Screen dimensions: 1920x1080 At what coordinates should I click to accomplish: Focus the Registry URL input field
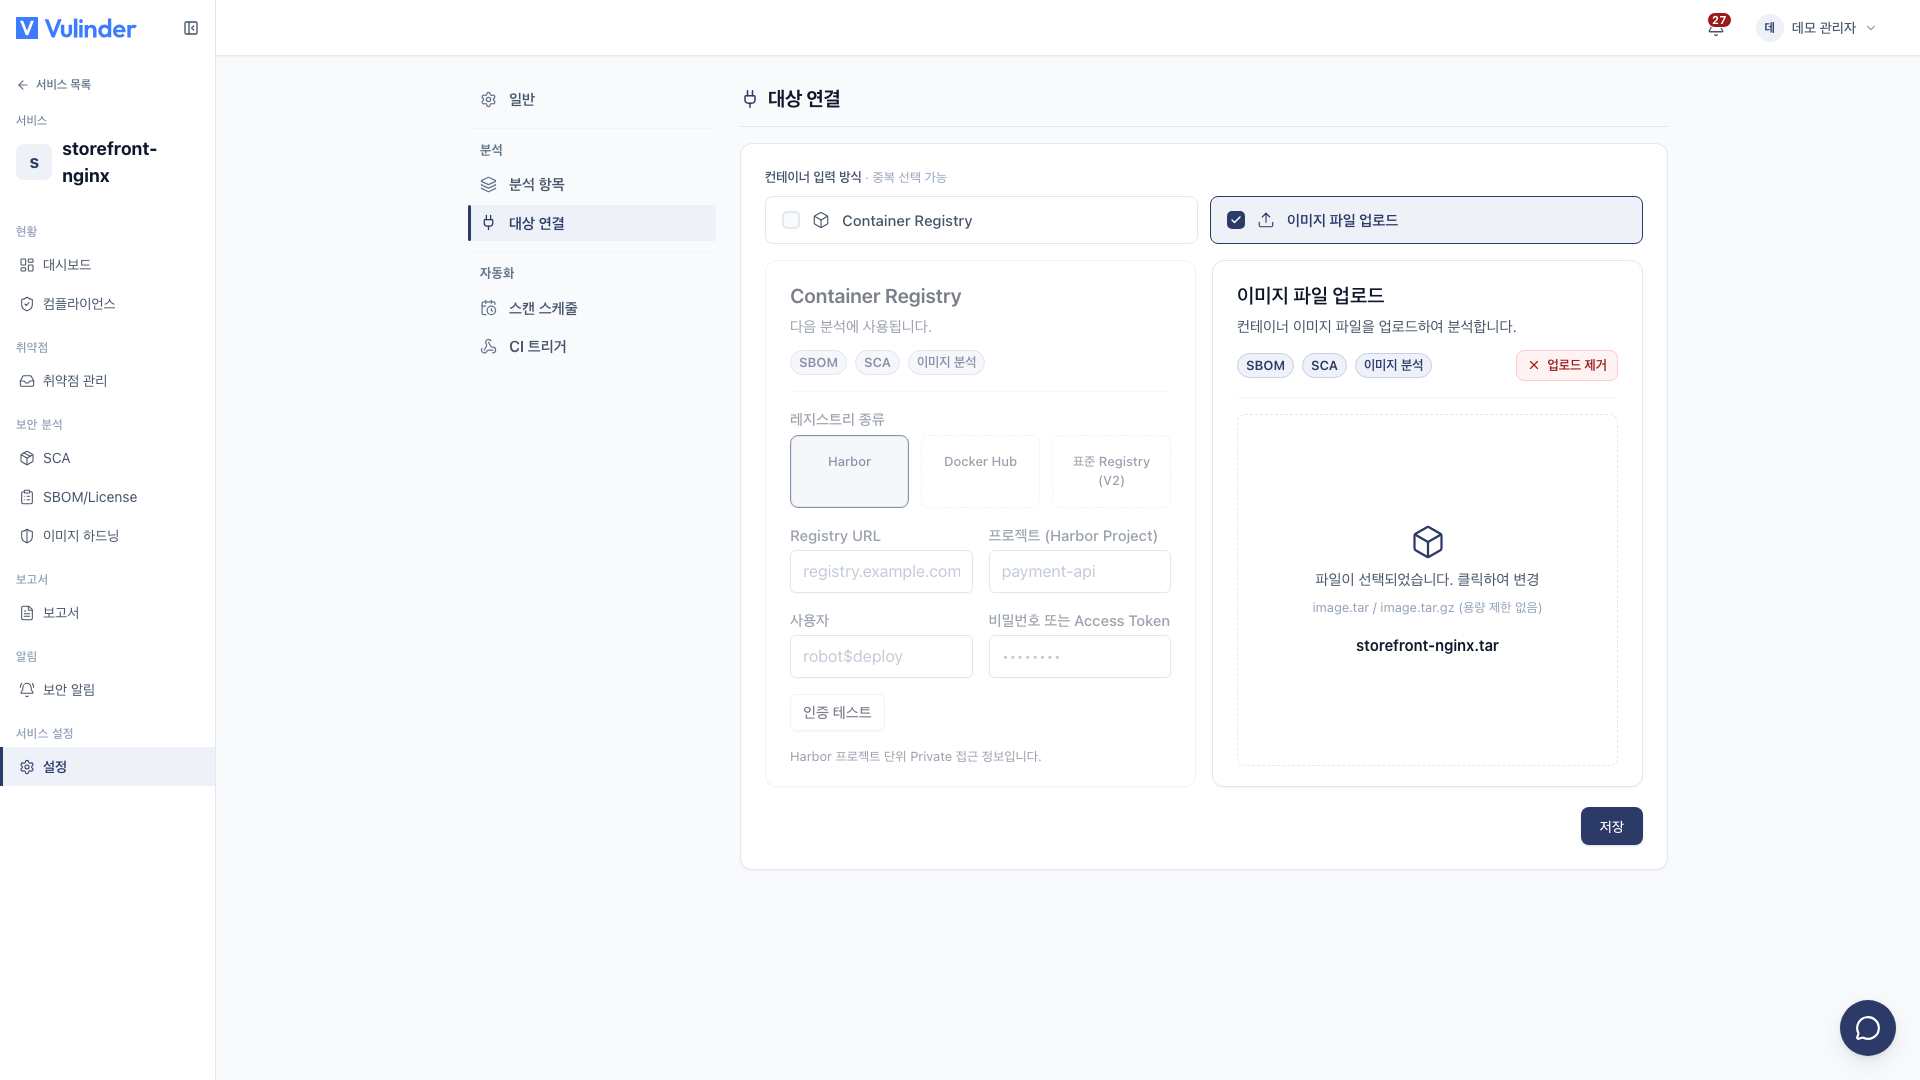tap(881, 572)
